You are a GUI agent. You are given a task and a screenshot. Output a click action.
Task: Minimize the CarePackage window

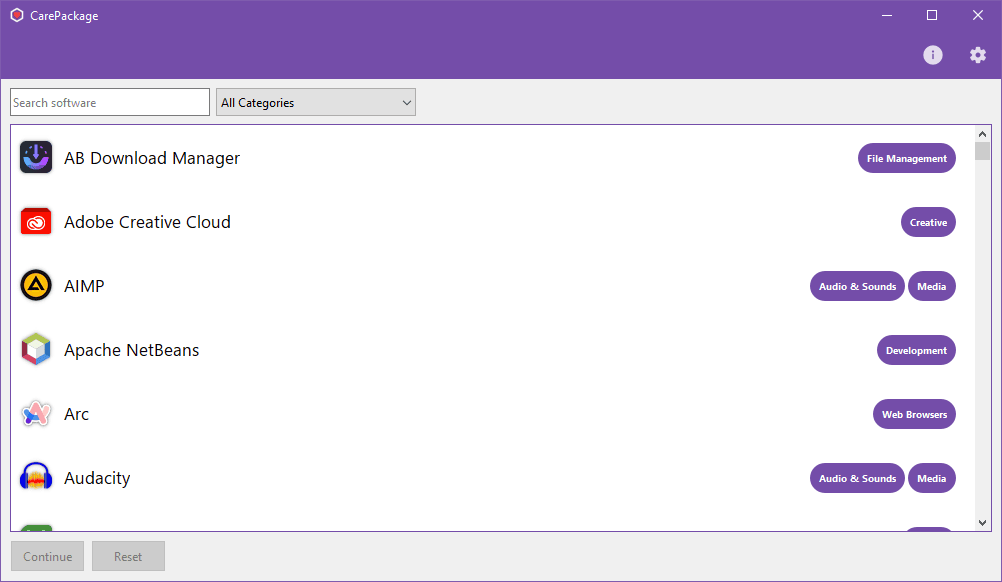click(887, 15)
